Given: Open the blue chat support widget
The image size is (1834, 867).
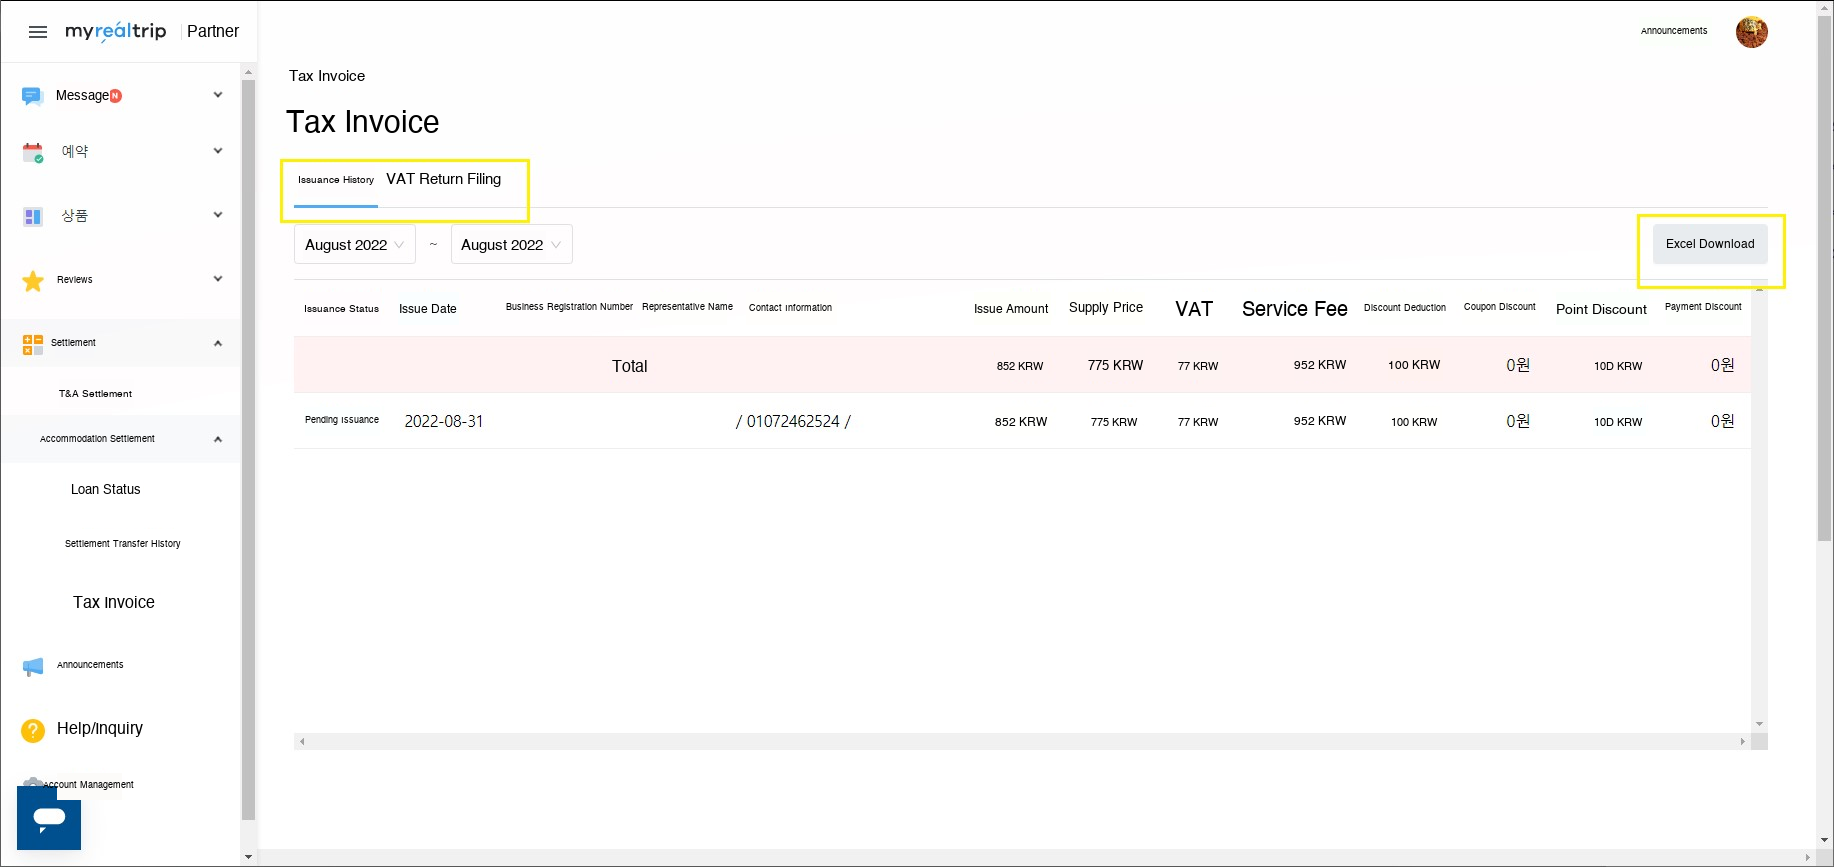Looking at the screenshot, I should 49,818.
